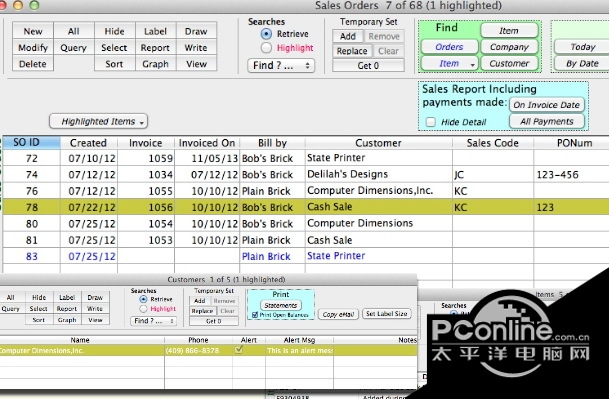This screenshot has width=609, height=399.
Task: Click Get 0 in Customers window
Action: point(214,321)
